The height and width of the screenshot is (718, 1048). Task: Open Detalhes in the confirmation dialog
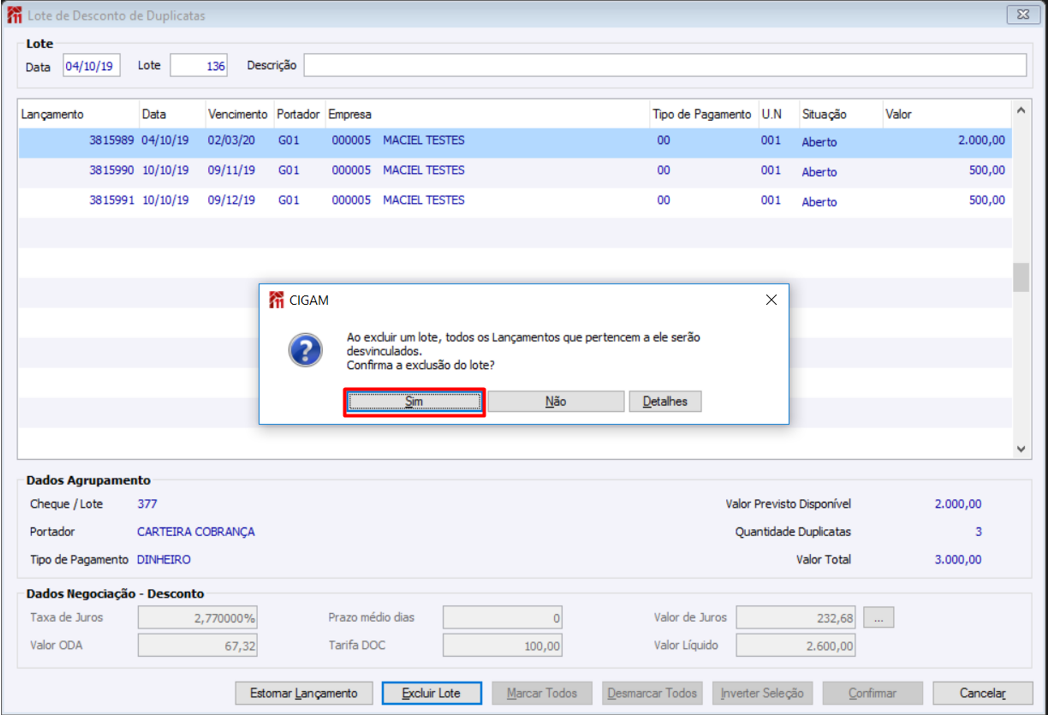tap(665, 402)
